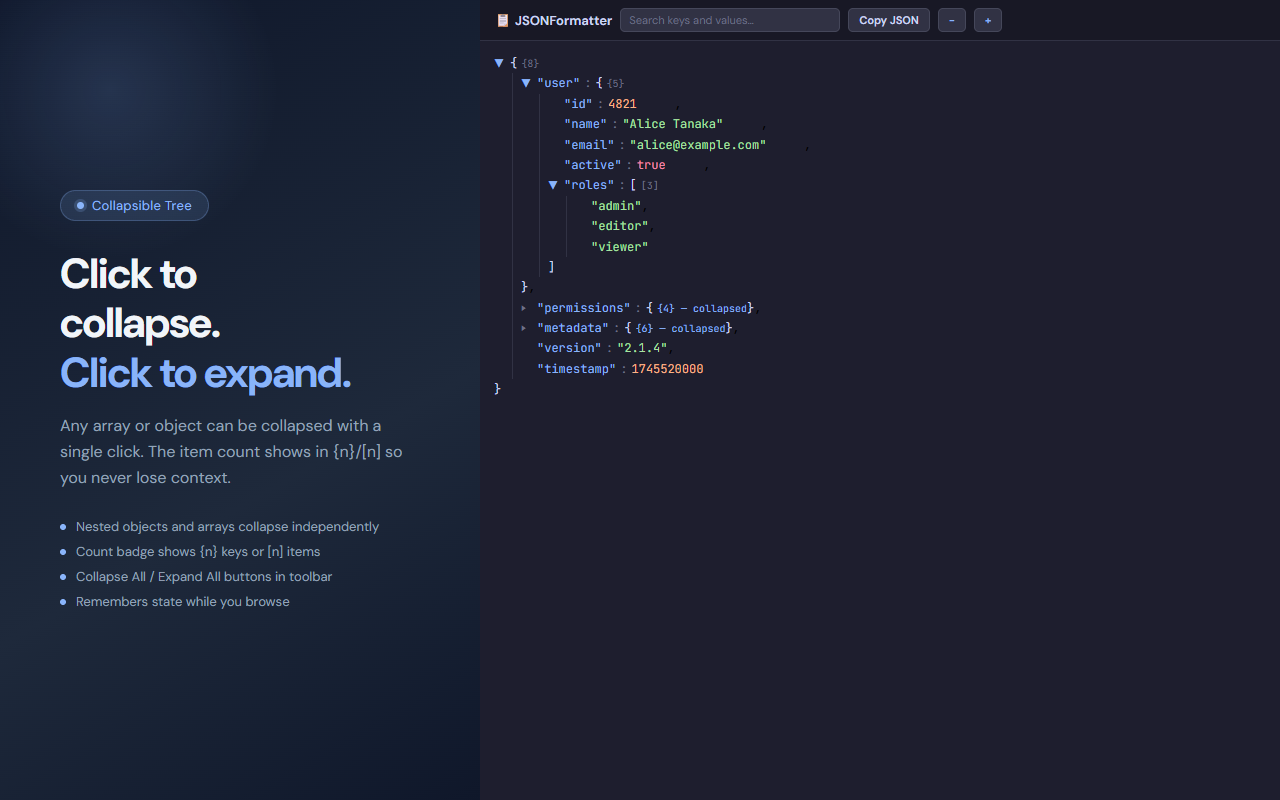The height and width of the screenshot is (800, 1280).
Task: Click the "name" key
Action: tap(586, 124)
